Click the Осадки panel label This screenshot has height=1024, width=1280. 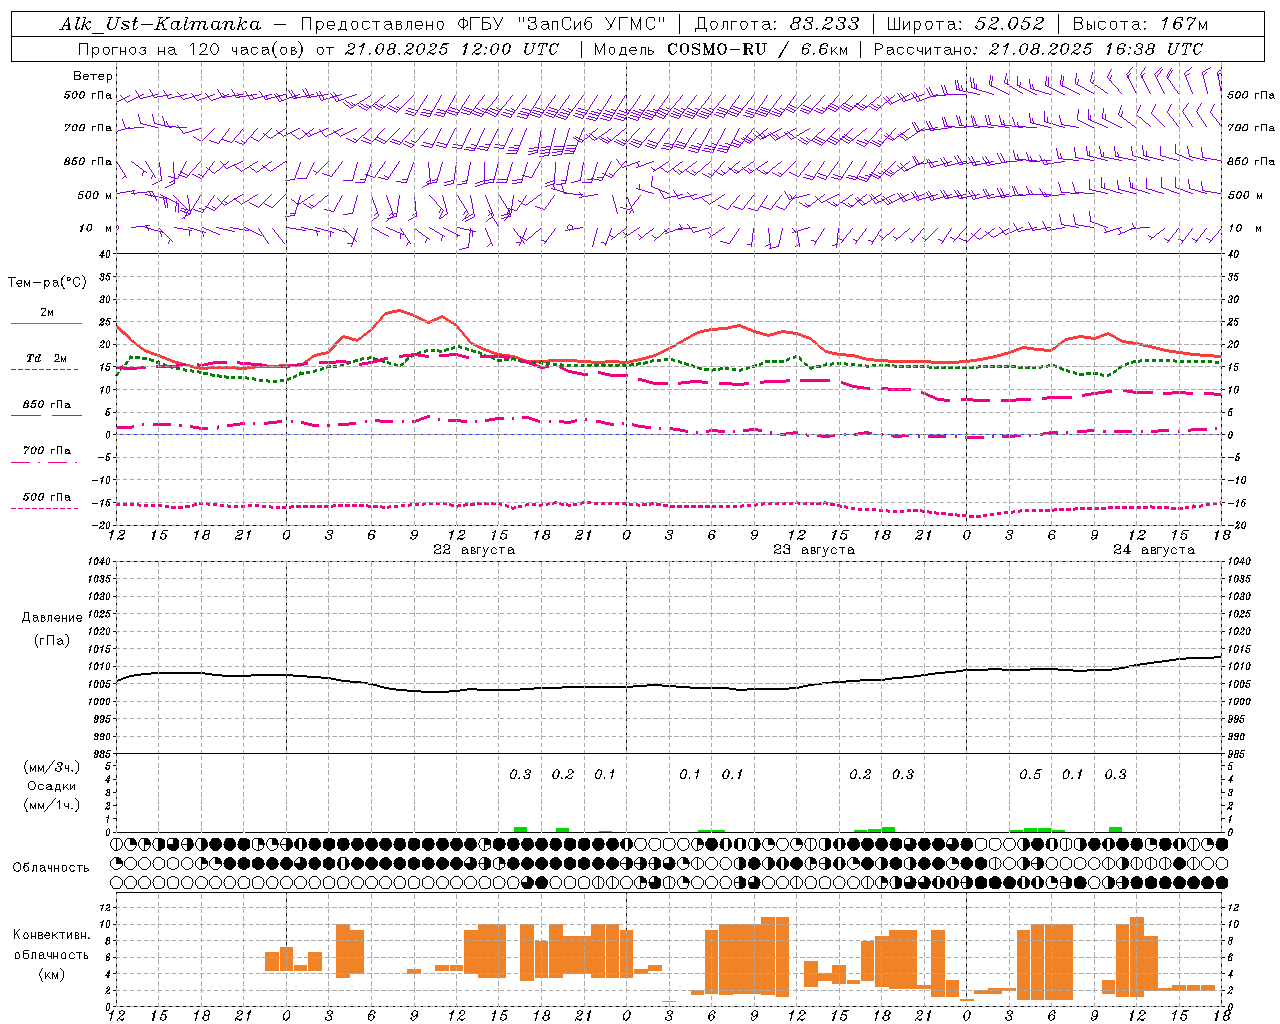[52, 786]
